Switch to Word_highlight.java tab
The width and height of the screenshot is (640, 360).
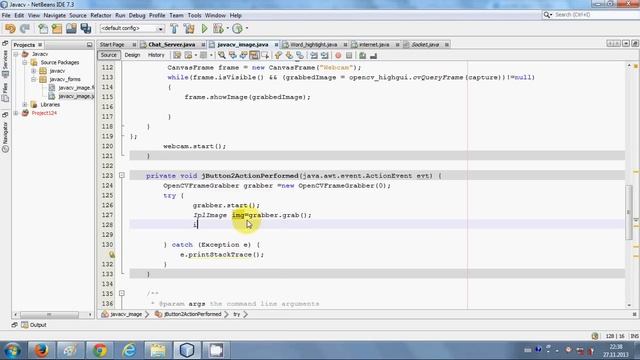click(x=313, y=44)
